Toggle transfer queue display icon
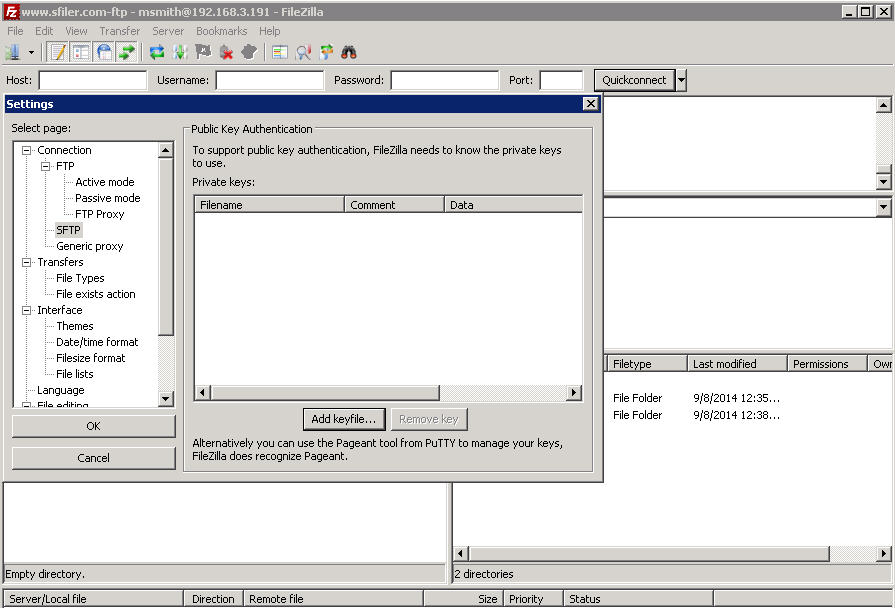 (x=127, y=53)
